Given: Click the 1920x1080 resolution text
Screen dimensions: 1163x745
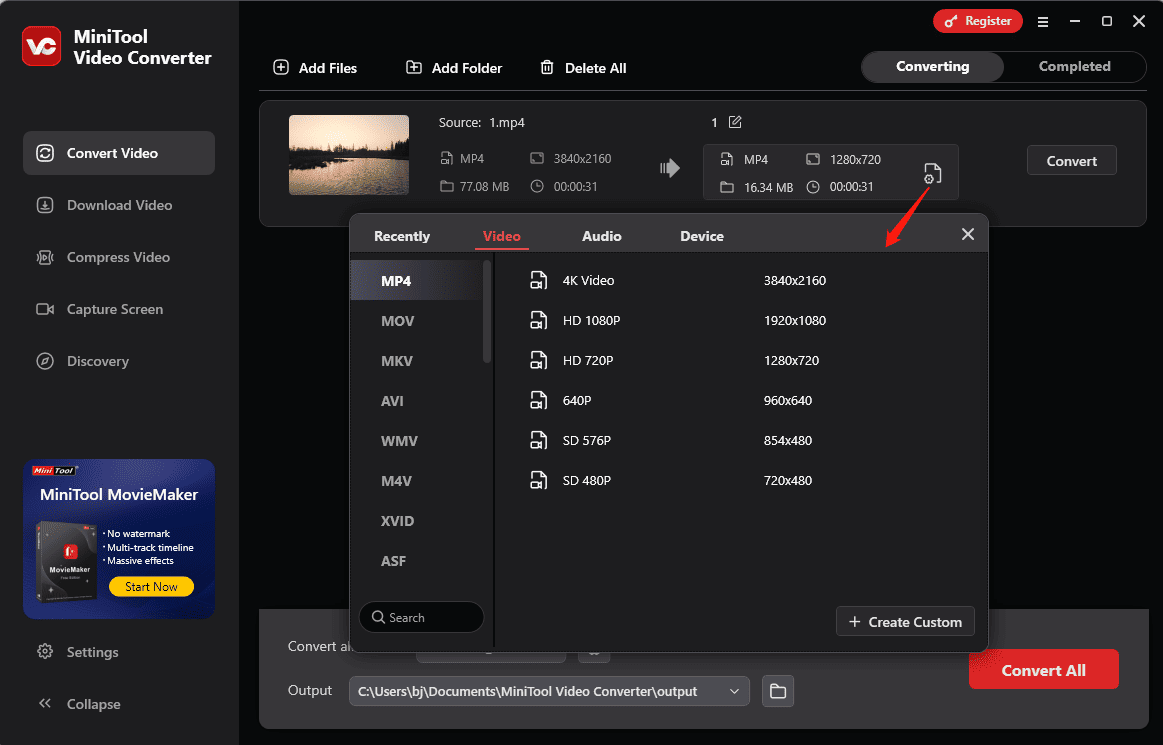Looking at the screenshot, I should pyautogui.click(x=794, y=321).
